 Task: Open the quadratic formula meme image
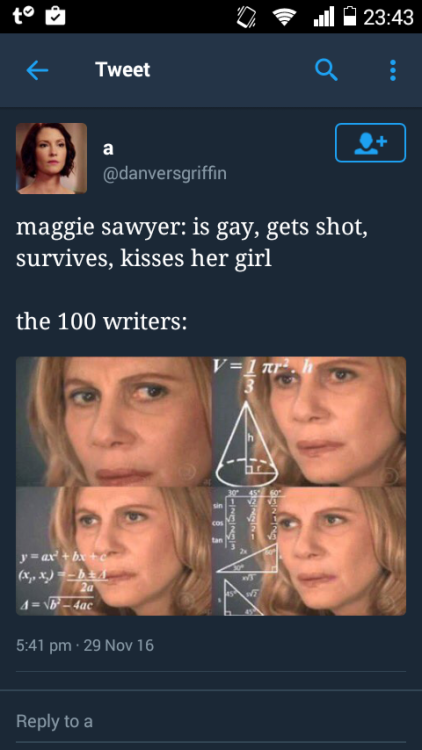pyautogui.click(x=114, y=551)
